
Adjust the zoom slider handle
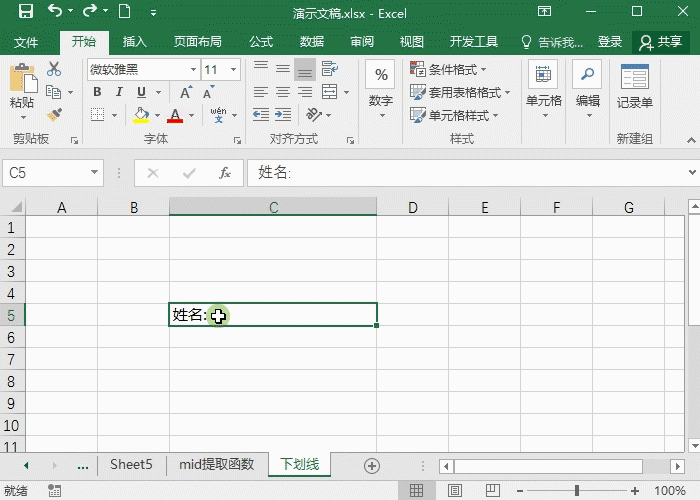[x=577, y=491]
